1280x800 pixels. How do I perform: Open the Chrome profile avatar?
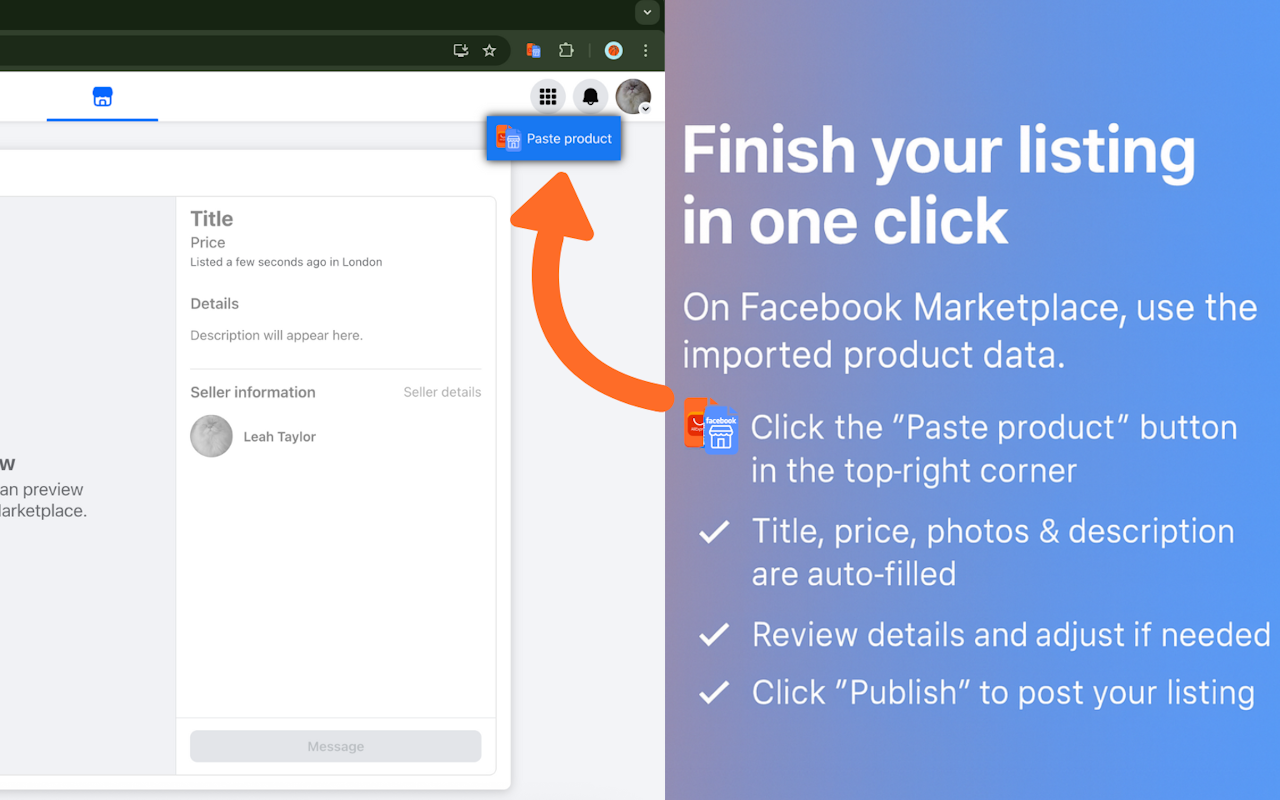(x=614, y=50)
